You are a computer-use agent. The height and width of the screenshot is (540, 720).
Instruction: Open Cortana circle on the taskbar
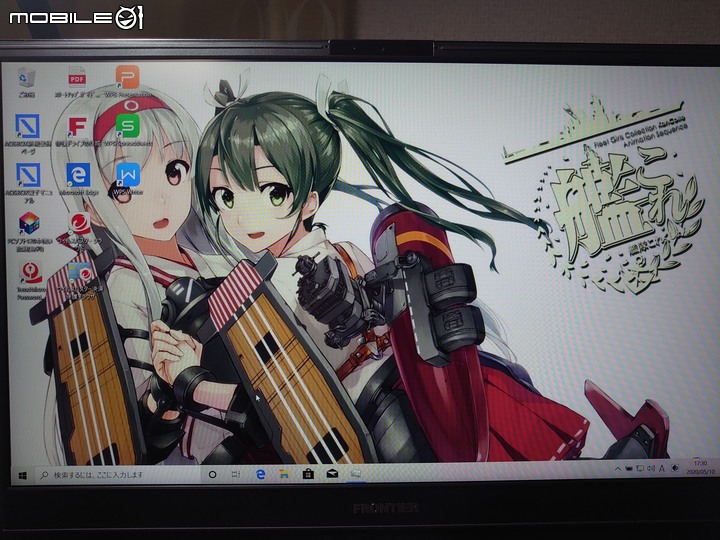click(212, 474)
